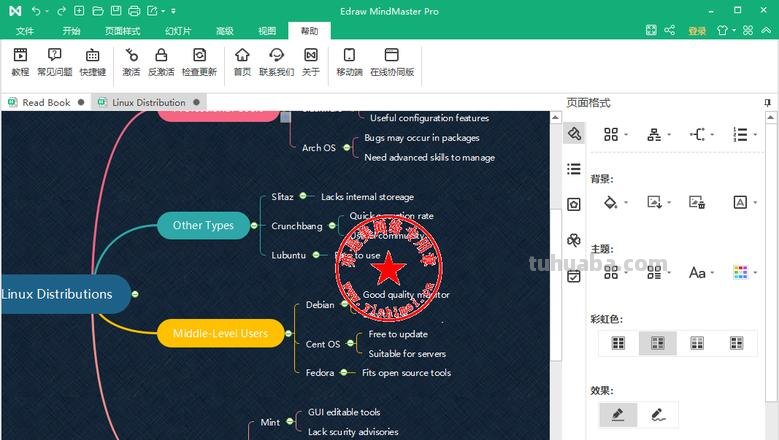Open the outline list sidebar icon
779x440 pixels.
click(x=574, y=169)
